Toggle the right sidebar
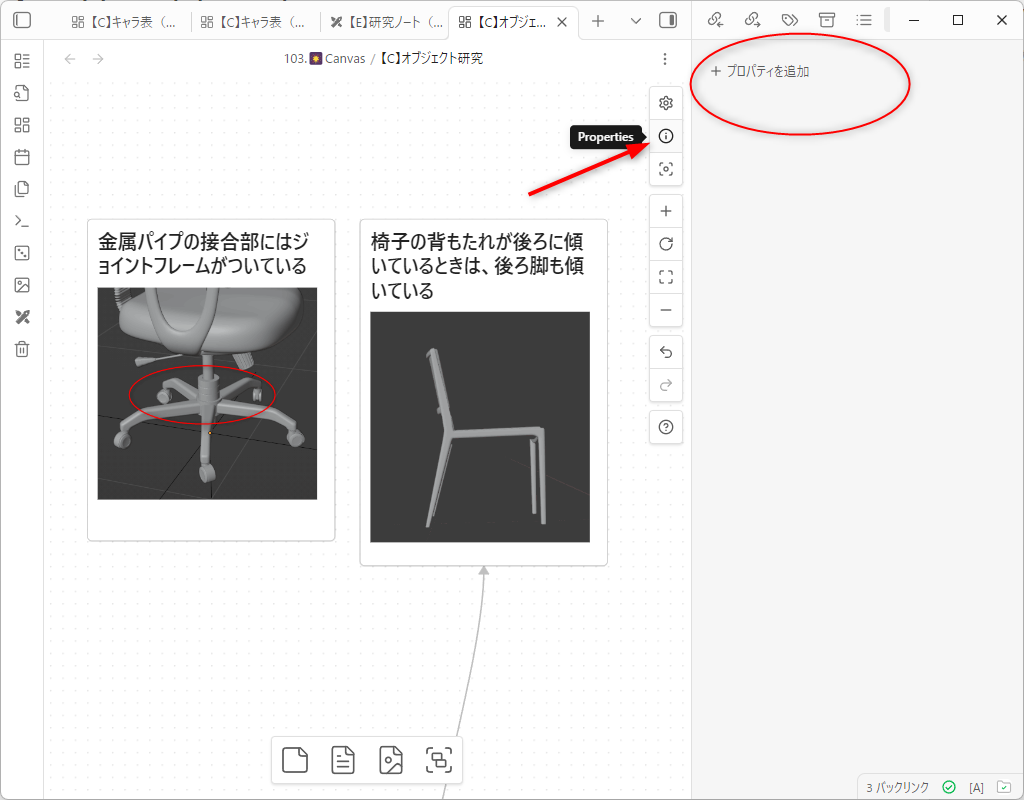The height and width of the screenshot is (800, 1024). [668, 20]
